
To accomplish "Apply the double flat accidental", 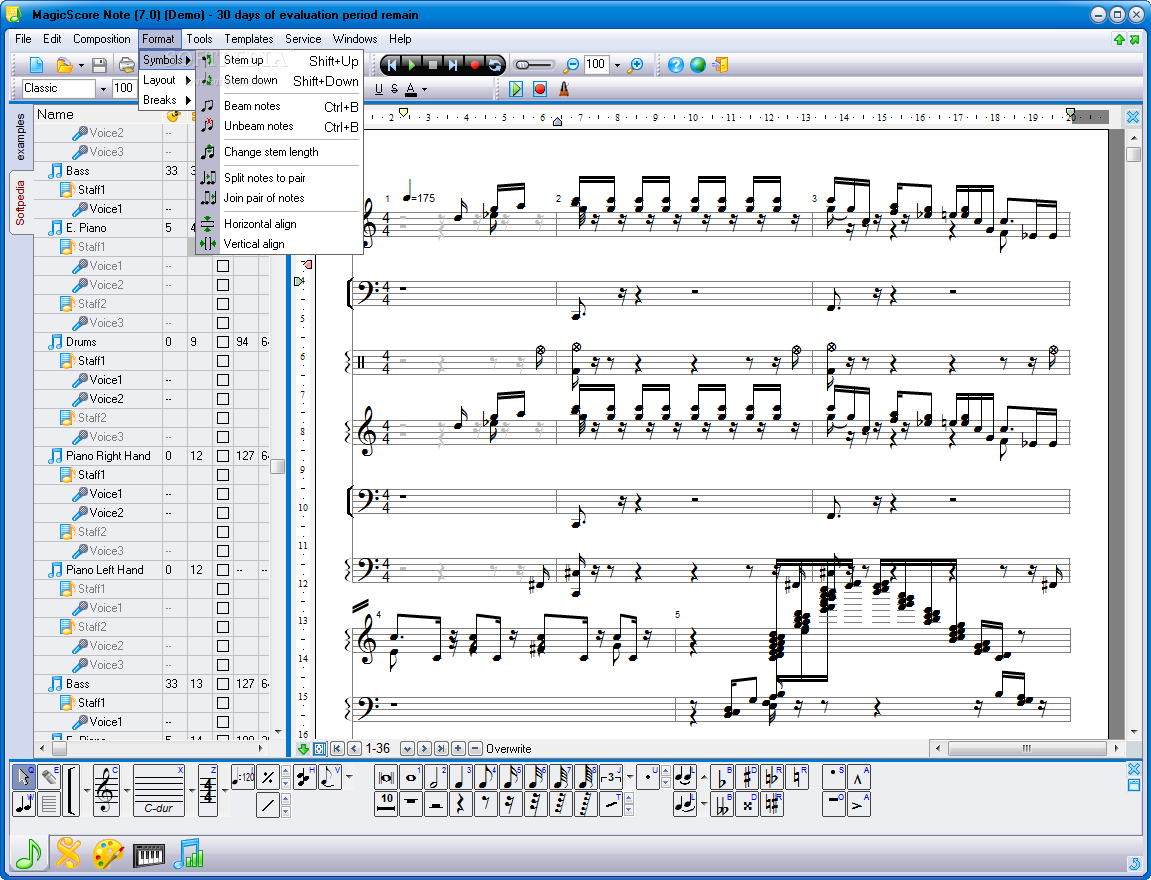I will coord(722,804).
